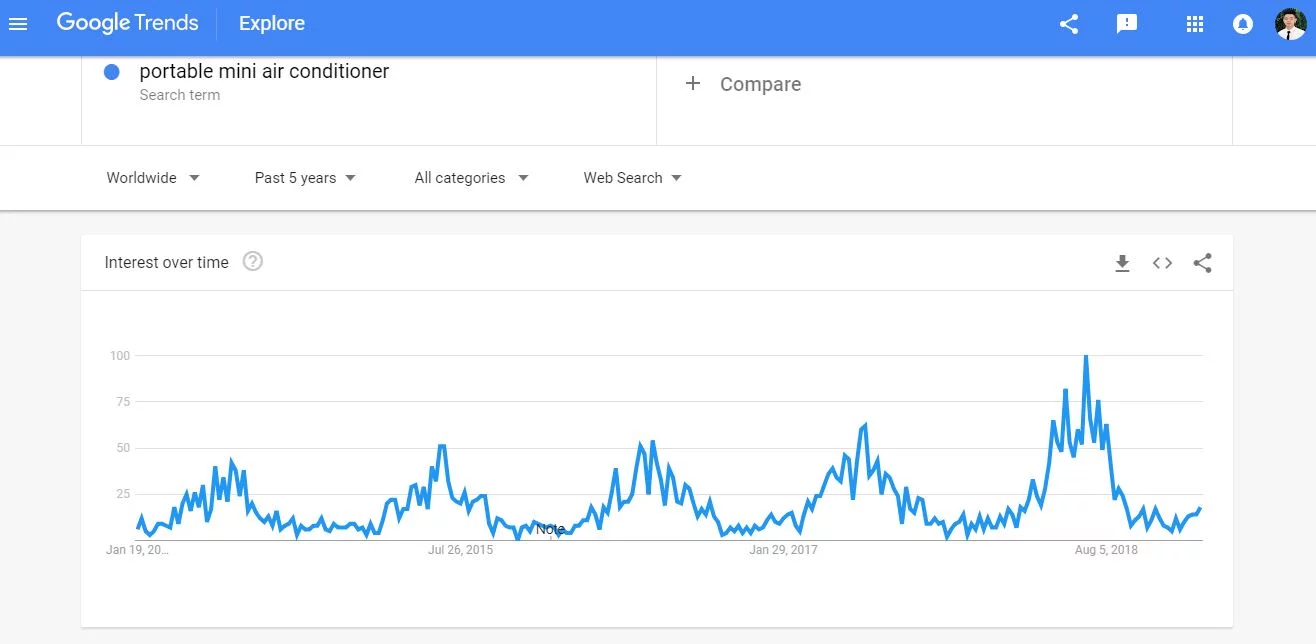Click the blue search term color dot

pos(112,72)
